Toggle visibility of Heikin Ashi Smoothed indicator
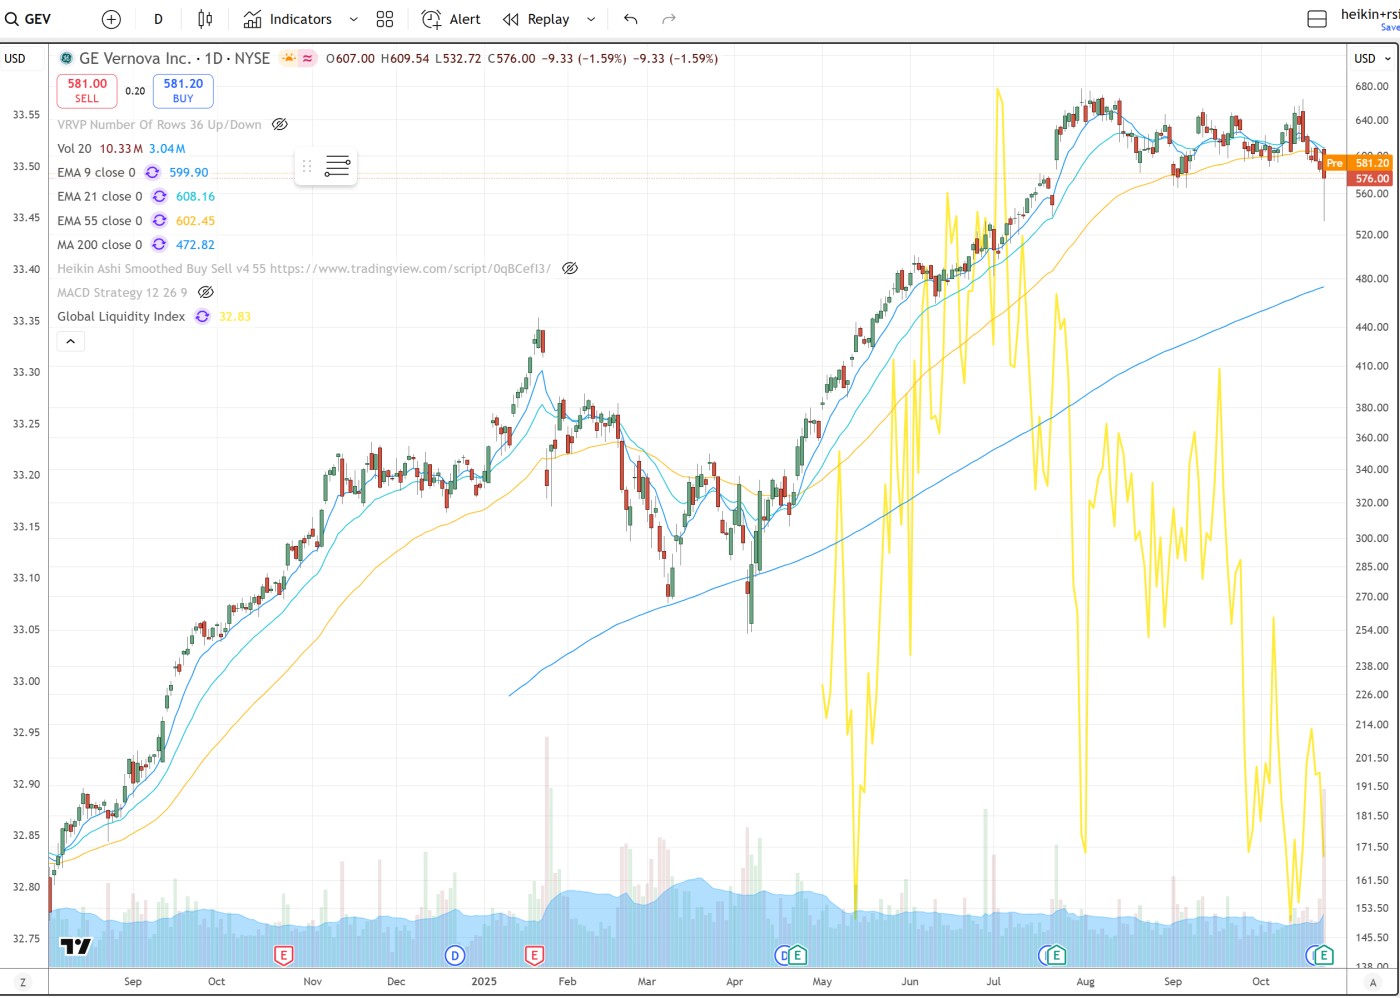Screen dimensions: 1400x998 [x=570, y=269]
